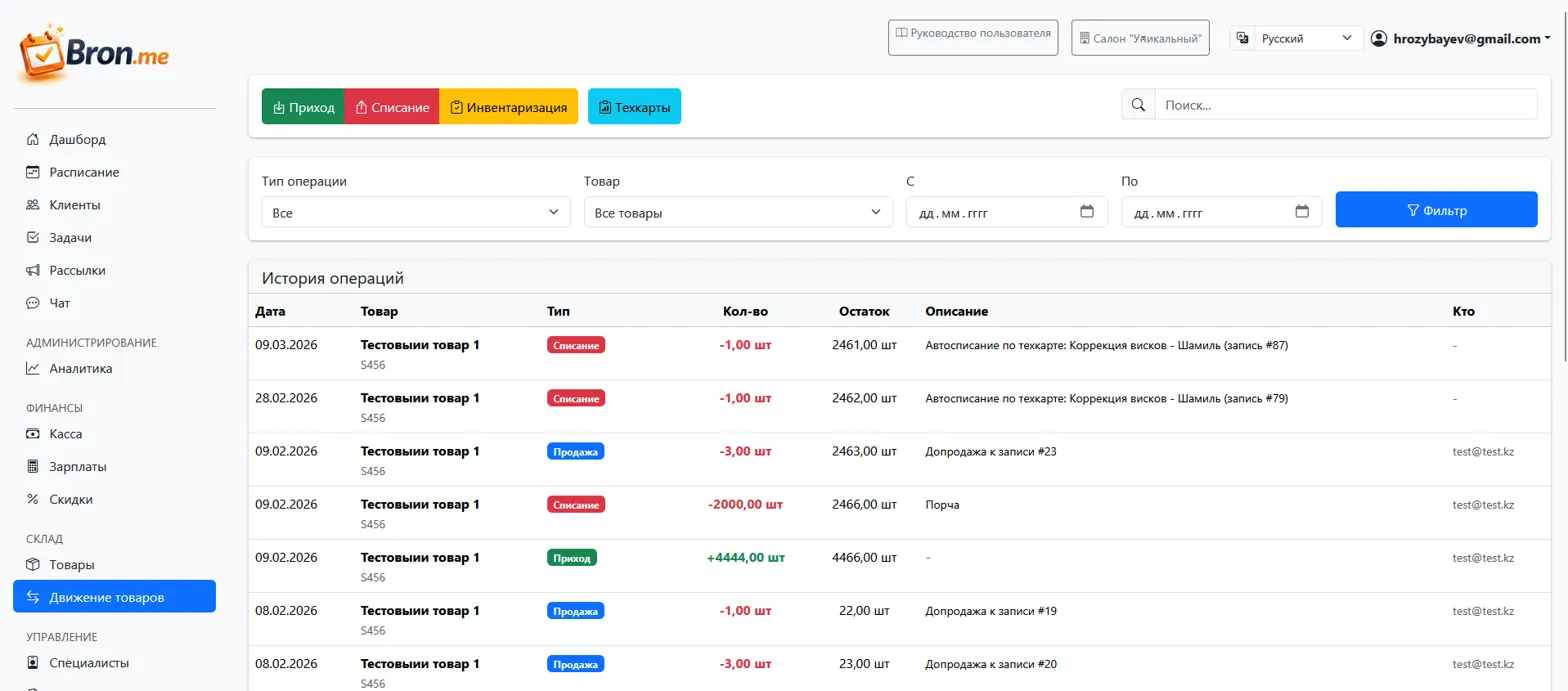Click the search magnifier icon
Image resolution: width=1568 pixels, height=691 pixels.
pyautogui.click(x=1138, y=105)
